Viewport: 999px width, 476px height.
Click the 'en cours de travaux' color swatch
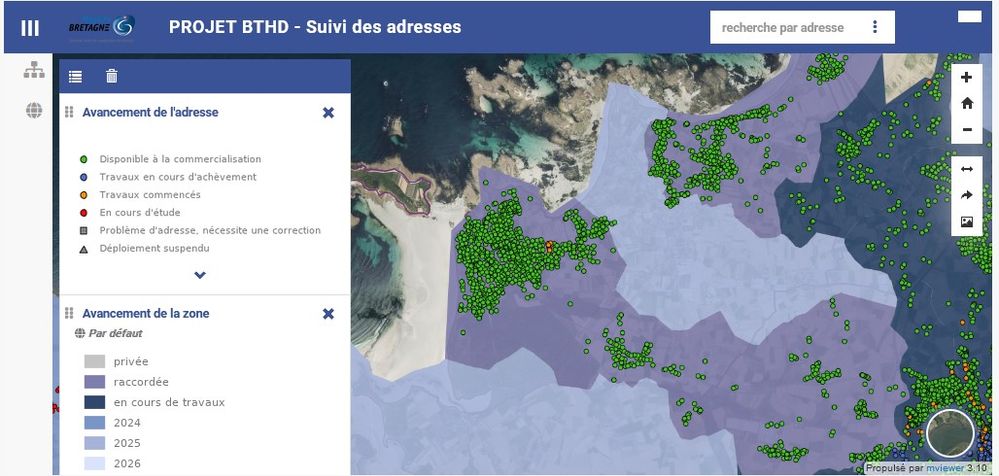point(95,402)
